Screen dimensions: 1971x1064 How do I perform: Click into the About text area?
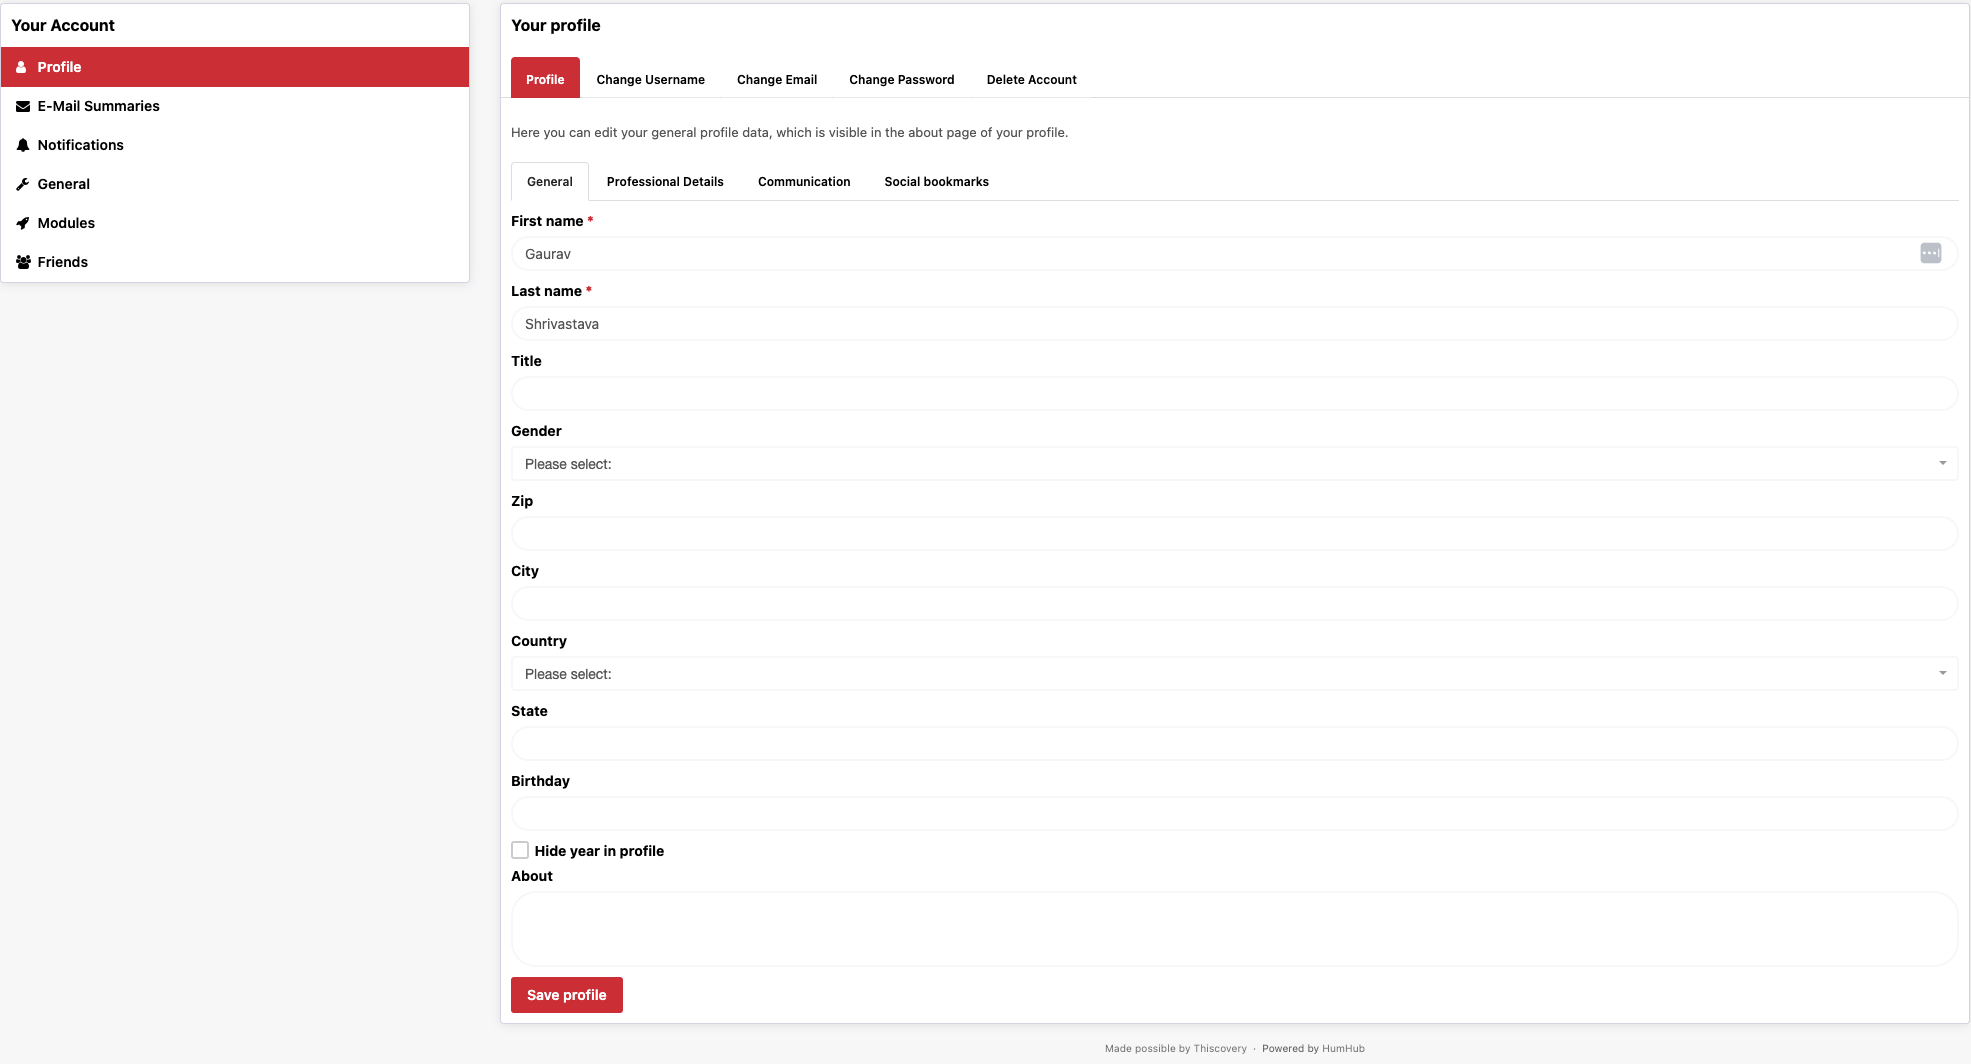coord(1233,929)
